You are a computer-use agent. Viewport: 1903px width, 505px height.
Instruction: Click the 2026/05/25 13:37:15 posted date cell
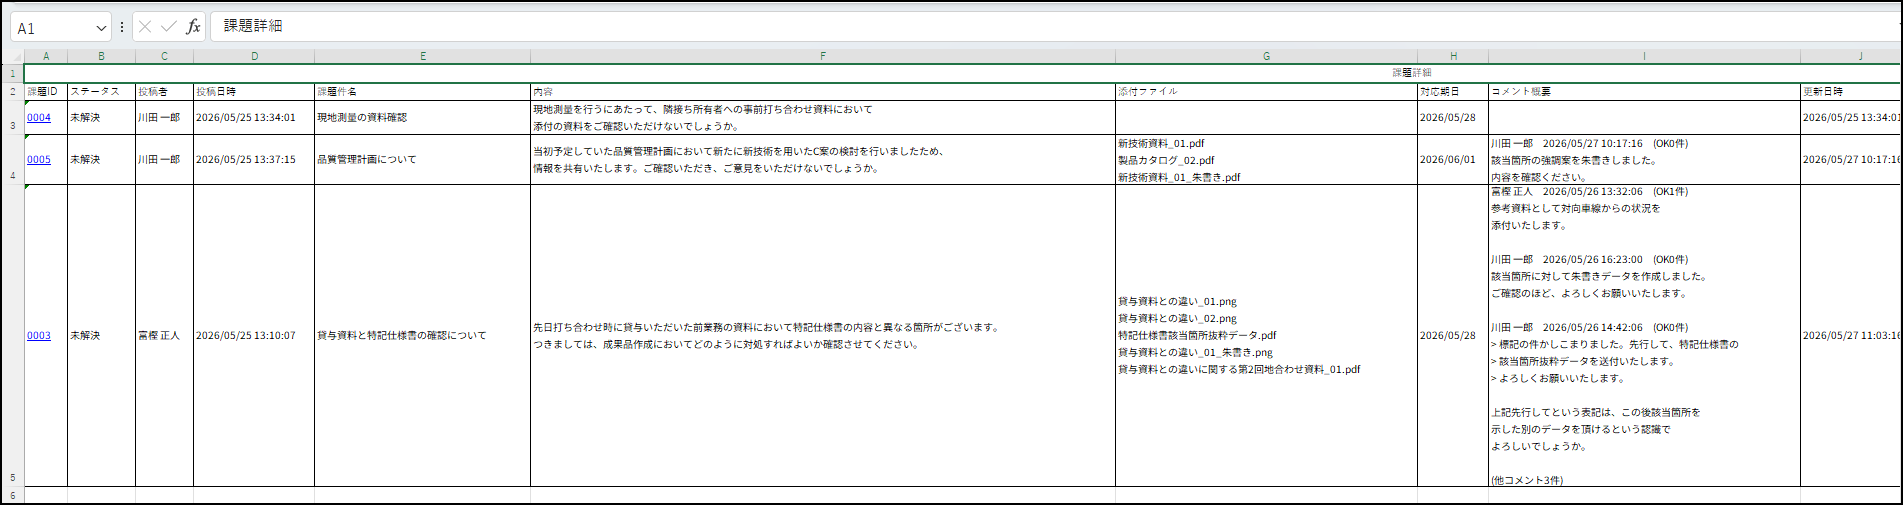coord(254,160)
